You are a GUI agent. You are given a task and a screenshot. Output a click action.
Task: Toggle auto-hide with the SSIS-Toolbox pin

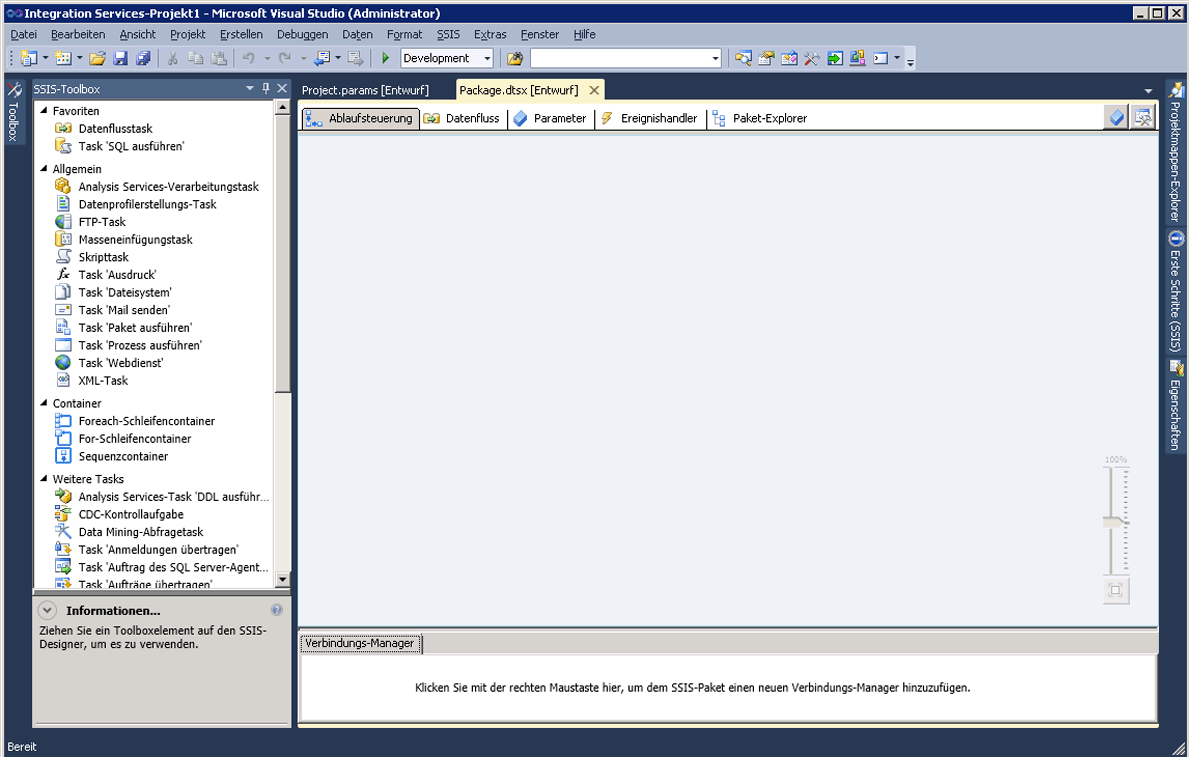(264, 88)
